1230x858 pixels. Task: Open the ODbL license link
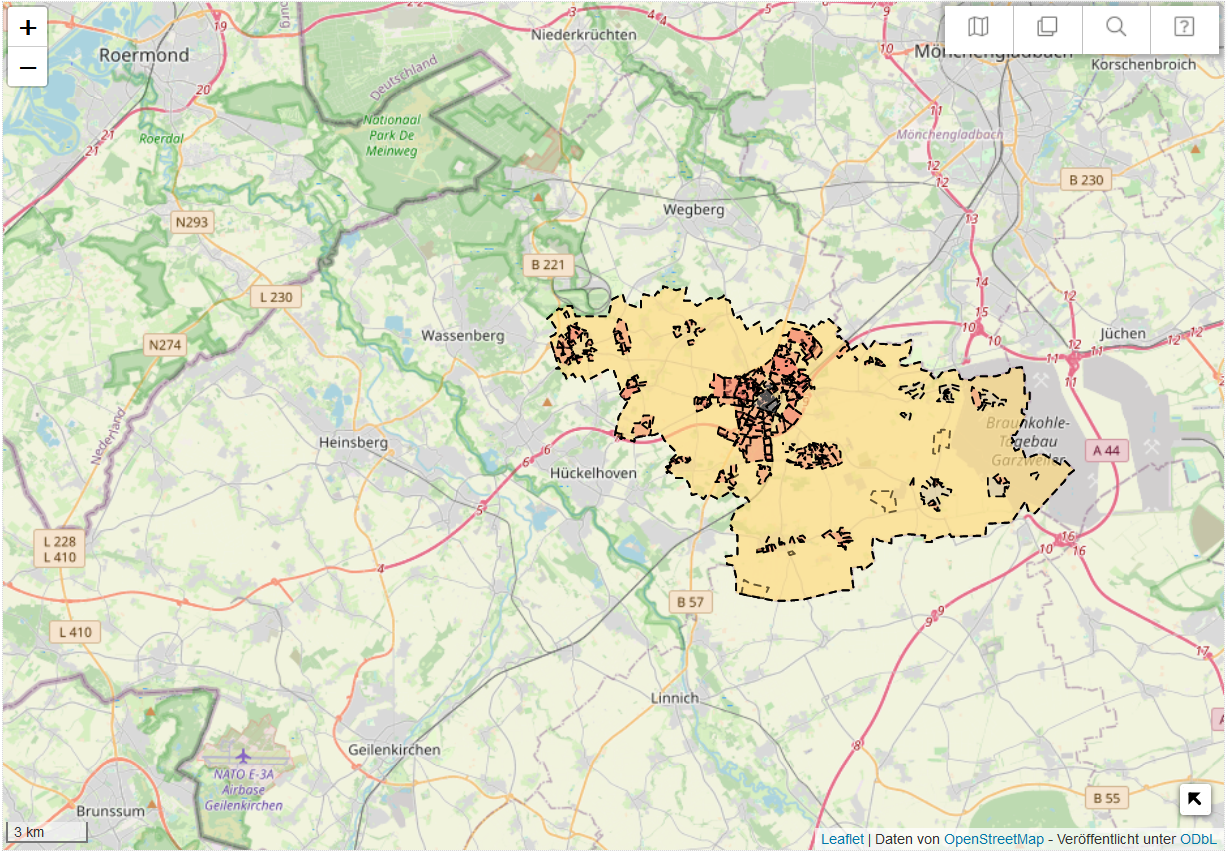coord(1198,840)
